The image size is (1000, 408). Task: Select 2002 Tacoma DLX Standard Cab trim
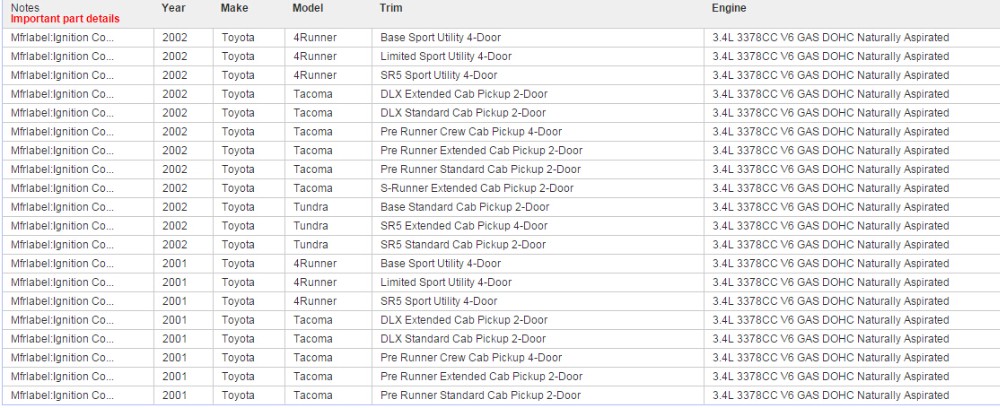[464, 113]
